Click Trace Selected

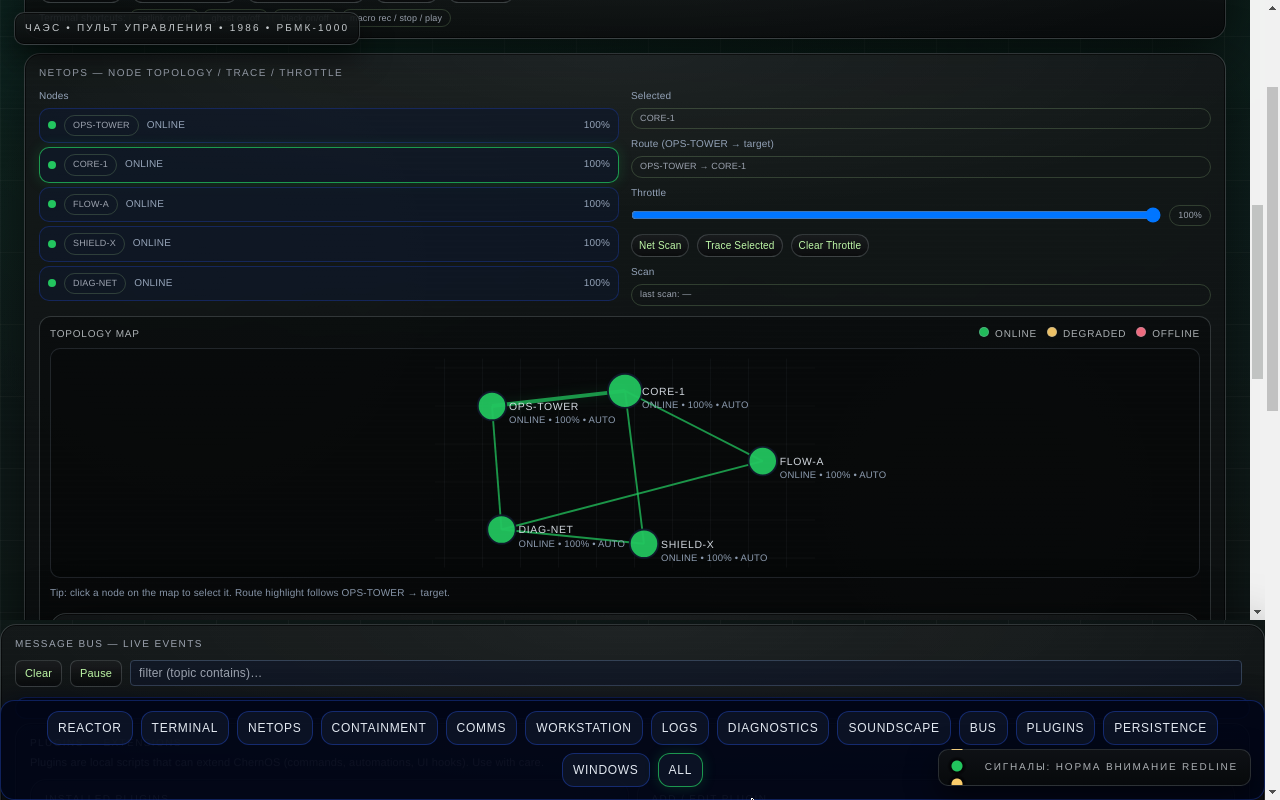click(x=739, y=245)
